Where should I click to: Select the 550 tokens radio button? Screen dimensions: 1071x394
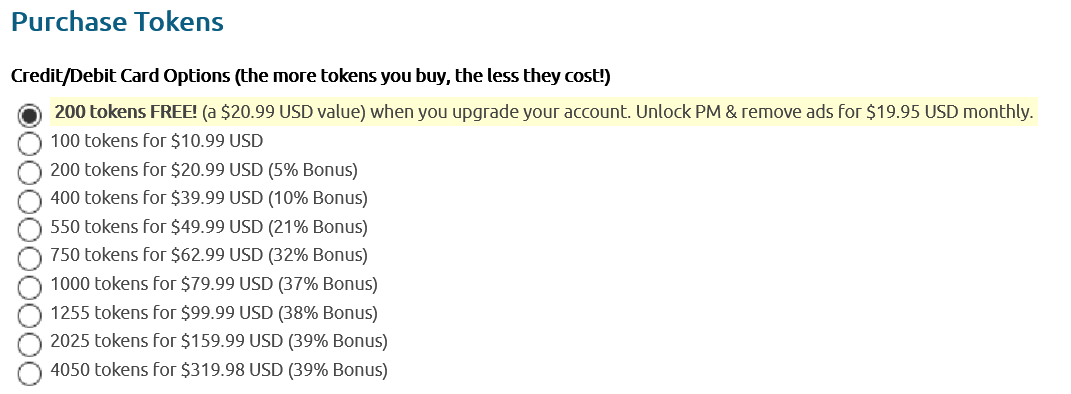29,230
